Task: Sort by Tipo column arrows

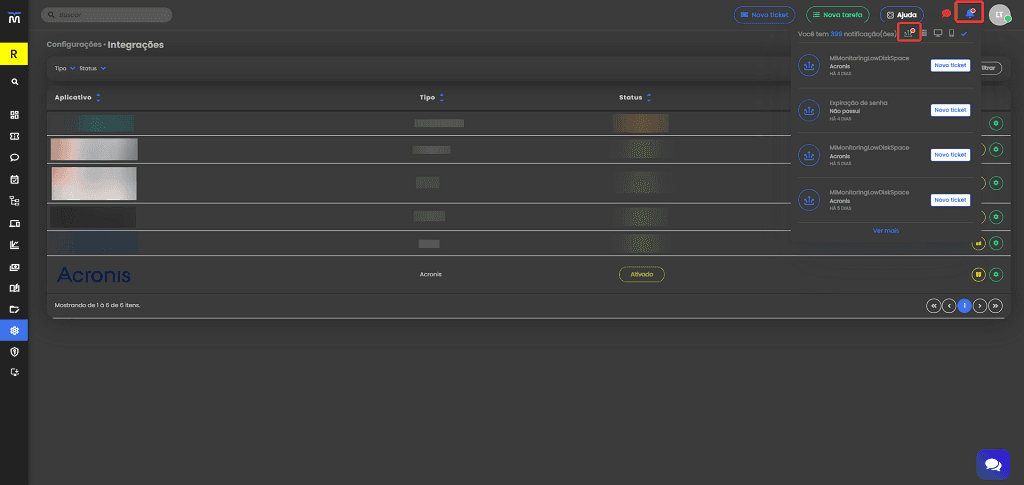Action: [441, 97]
